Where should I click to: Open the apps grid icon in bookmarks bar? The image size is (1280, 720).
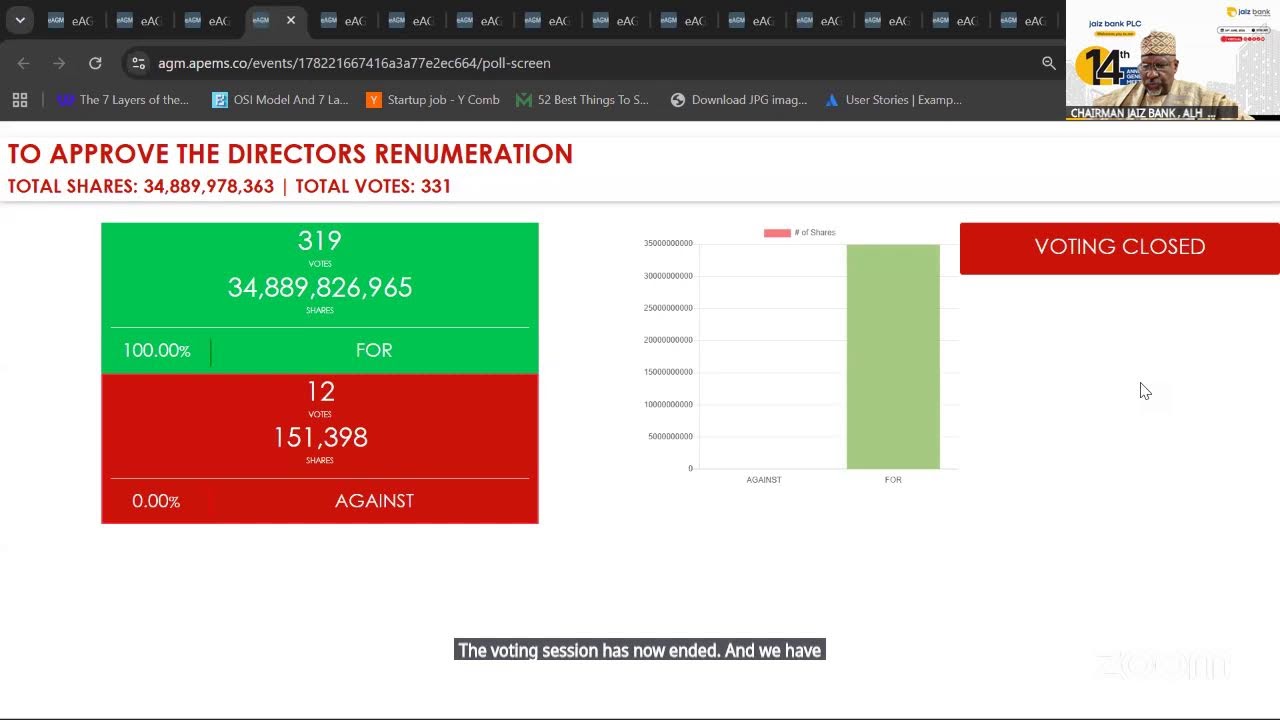[x=20, y=100]
